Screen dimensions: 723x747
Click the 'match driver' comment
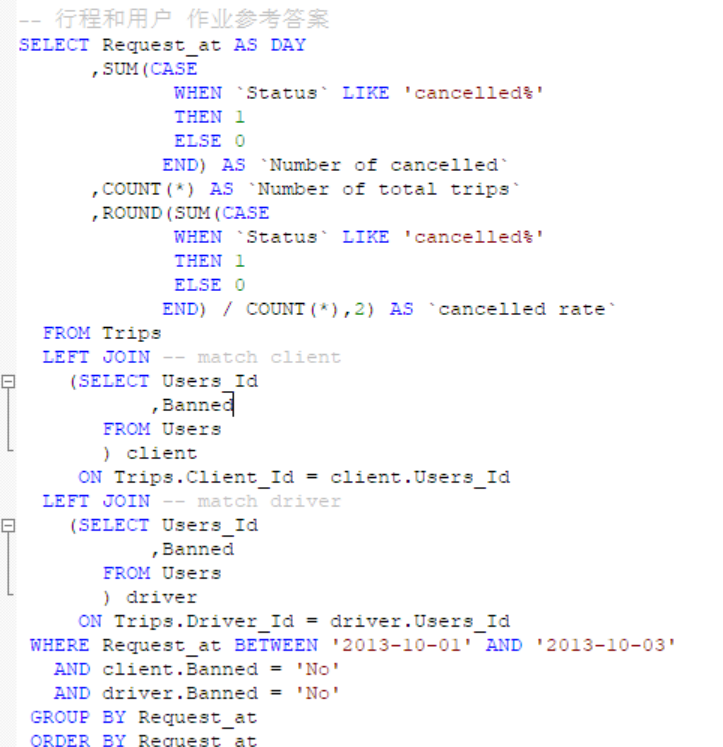click(252, 501)
